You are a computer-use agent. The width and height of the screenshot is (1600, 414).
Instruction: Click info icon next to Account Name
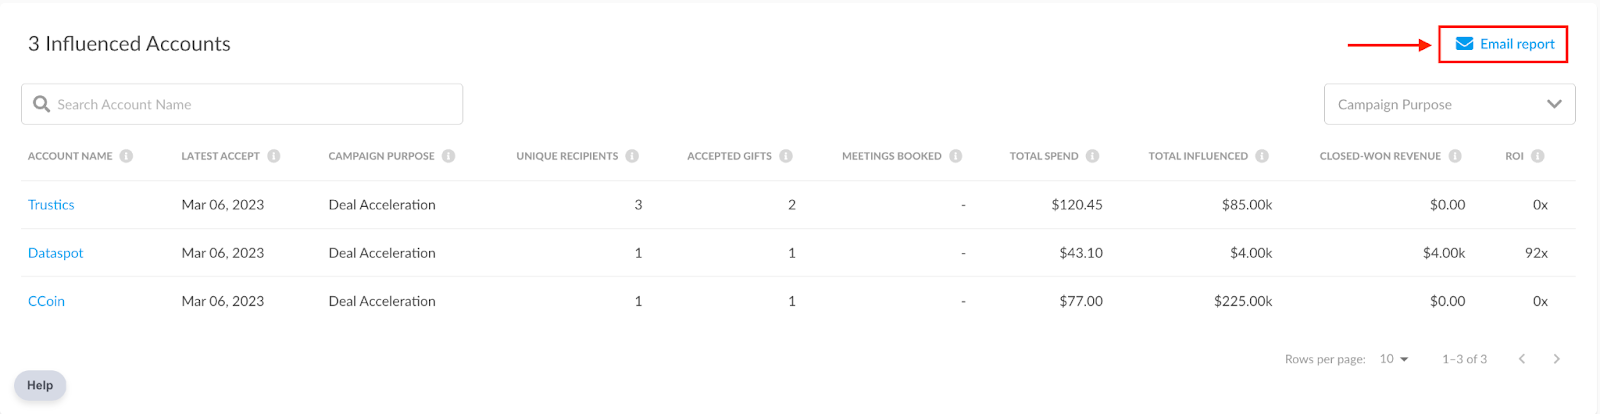(x=126, y=156)
